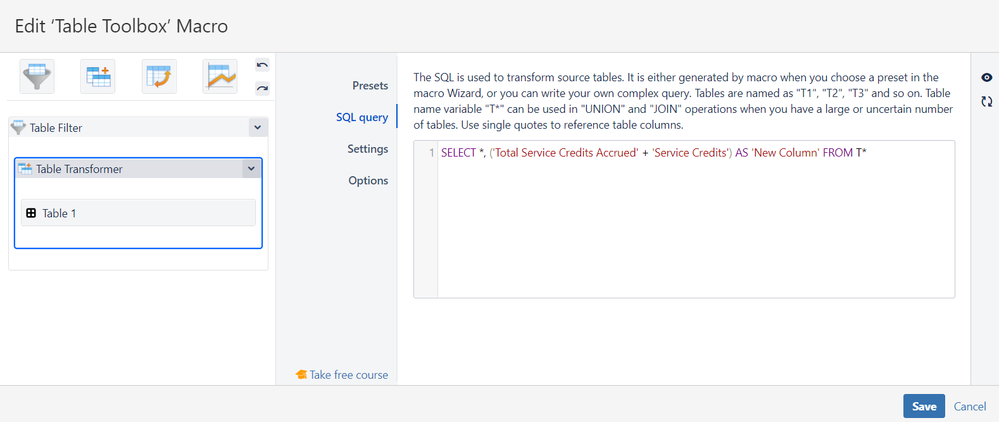Viewport: 999px width, 422px height.
Task: Click the Save button
Action: coord(924,407)
